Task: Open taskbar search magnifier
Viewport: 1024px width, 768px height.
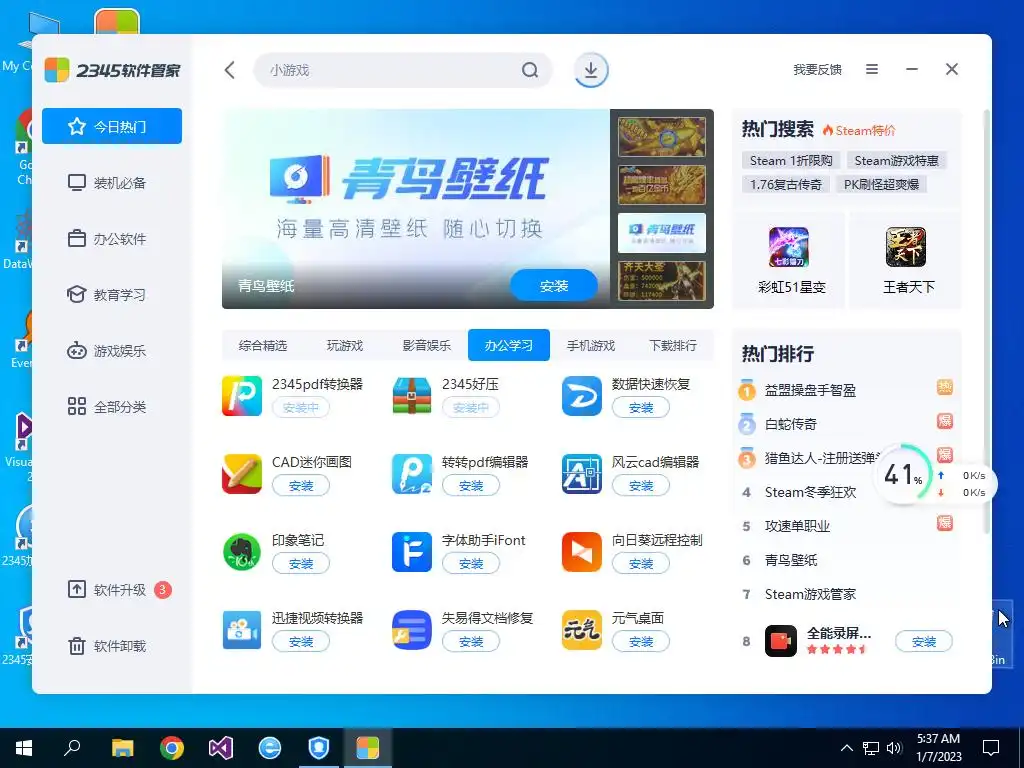Action: tap(72, 747)
